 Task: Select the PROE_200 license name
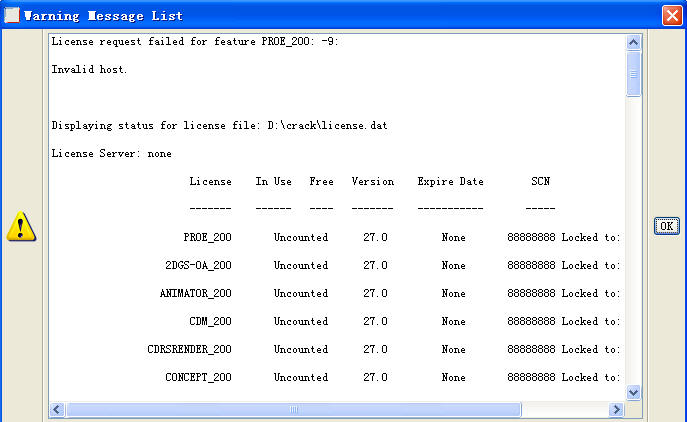click(x=207, y=238)
